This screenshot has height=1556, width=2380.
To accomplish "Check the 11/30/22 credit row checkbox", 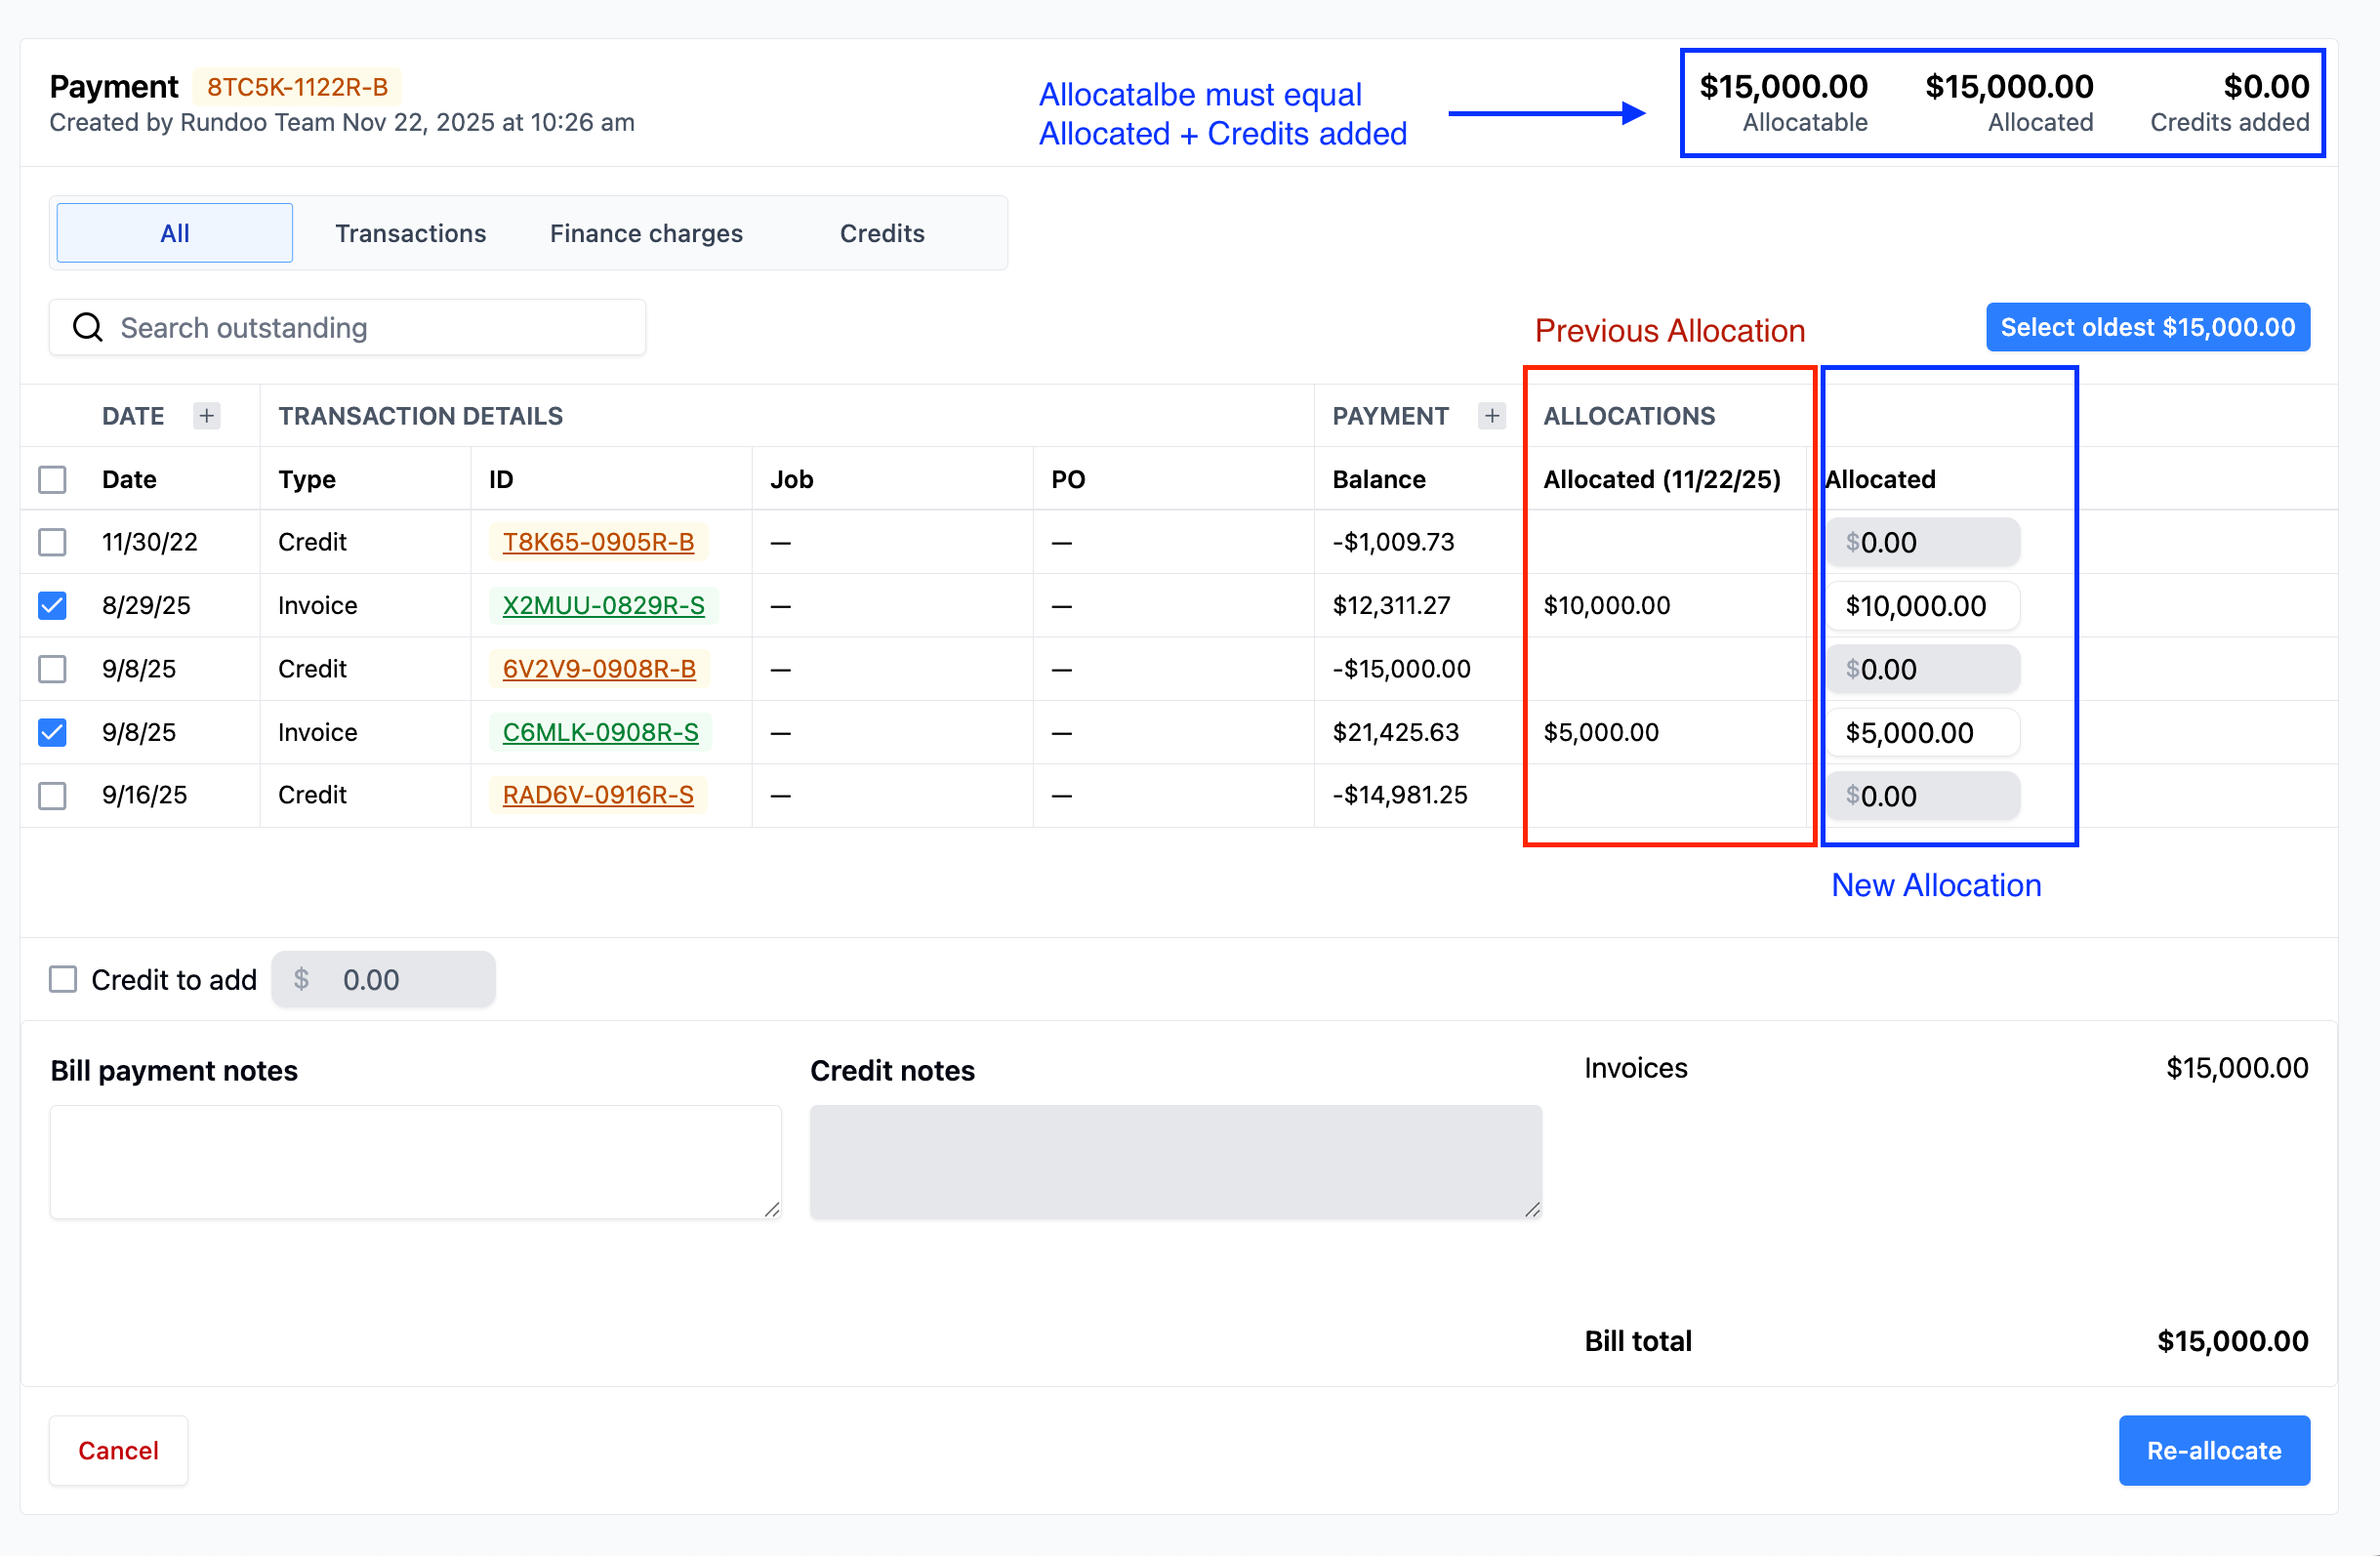I will click(52, 542).
